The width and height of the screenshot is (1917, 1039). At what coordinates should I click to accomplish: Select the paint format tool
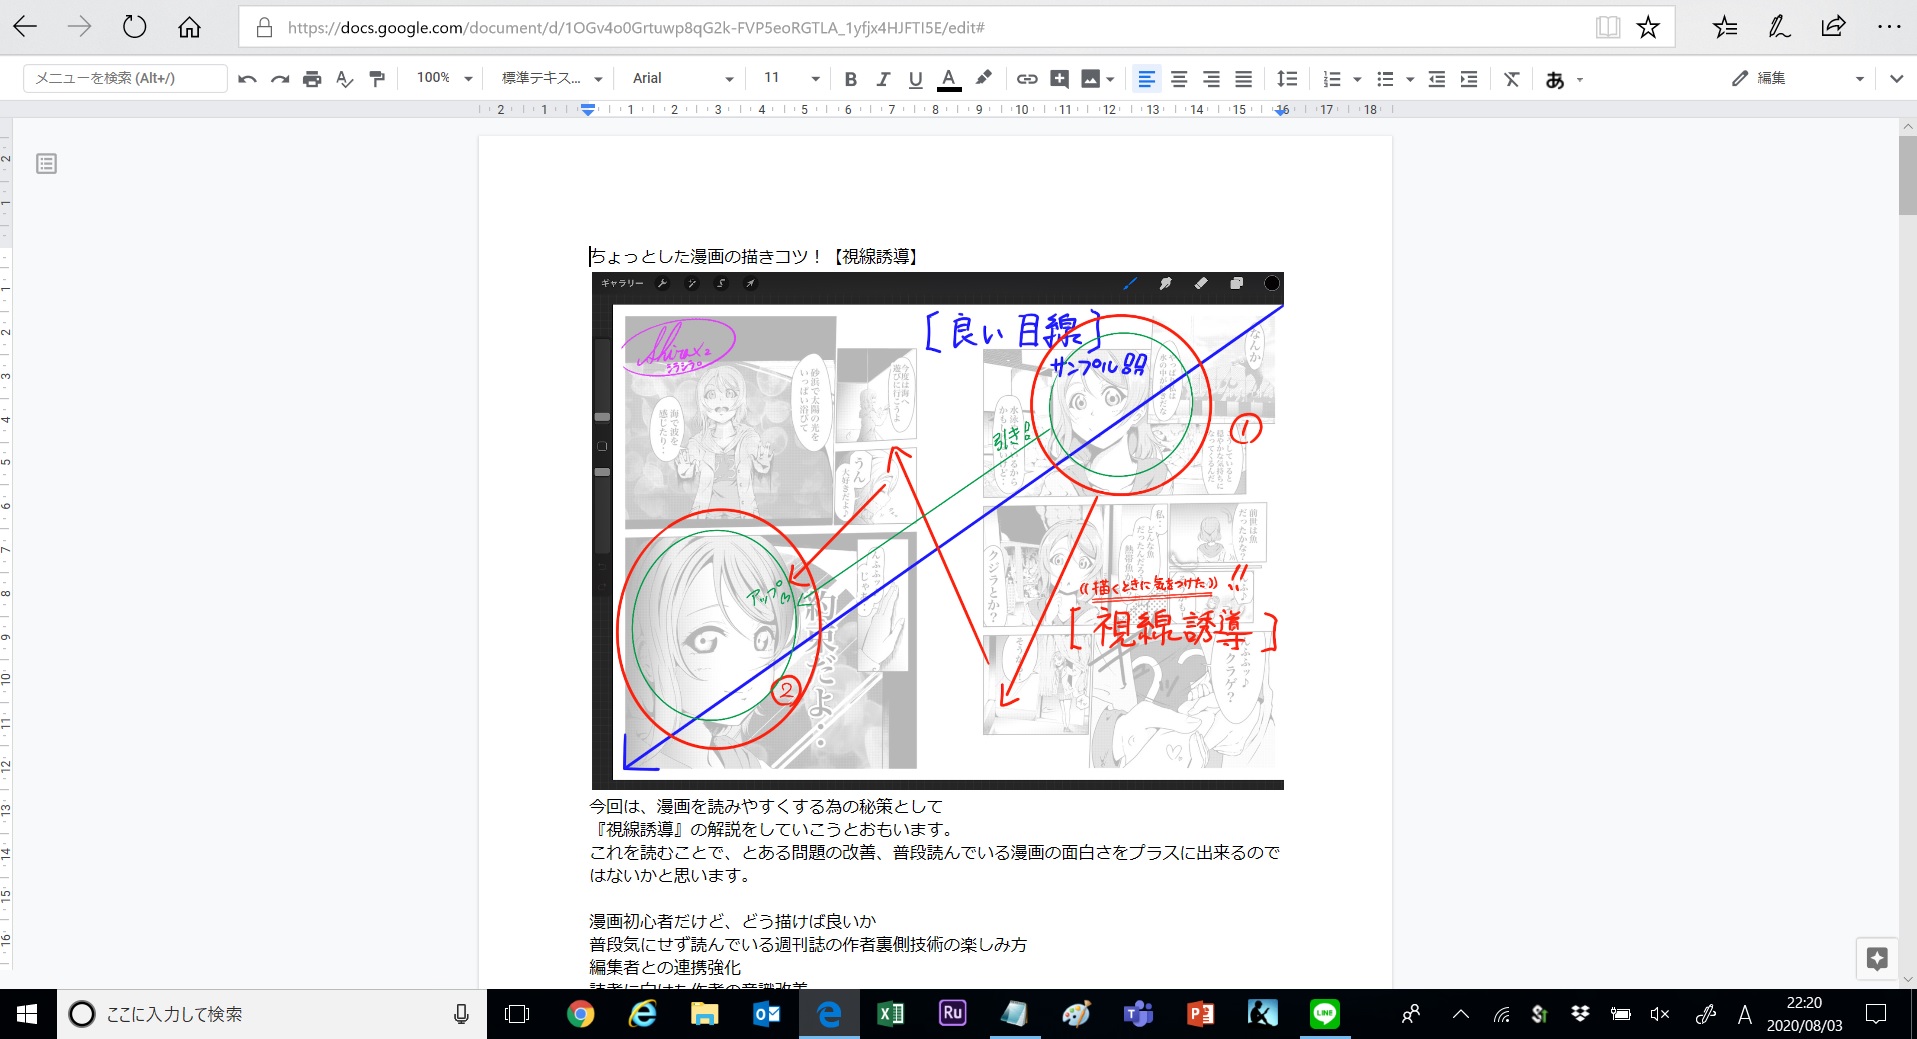377,79
